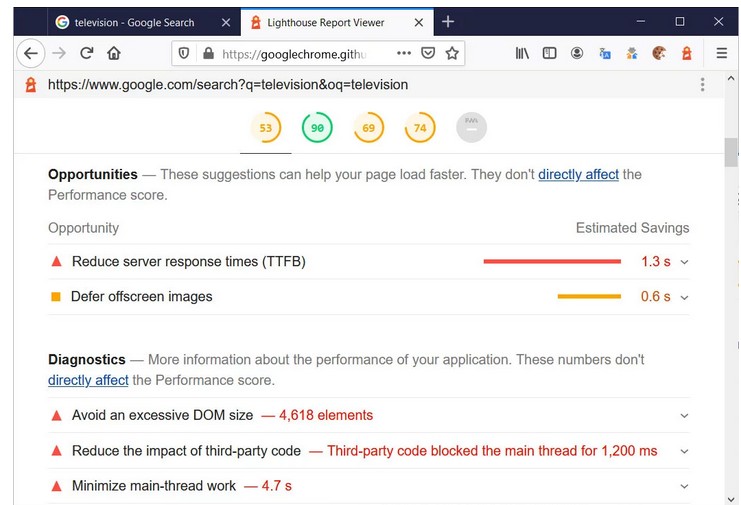
Task: Click the 'Estimated Savings' column header
Action: pyautogui.click(x=632, y=228)
